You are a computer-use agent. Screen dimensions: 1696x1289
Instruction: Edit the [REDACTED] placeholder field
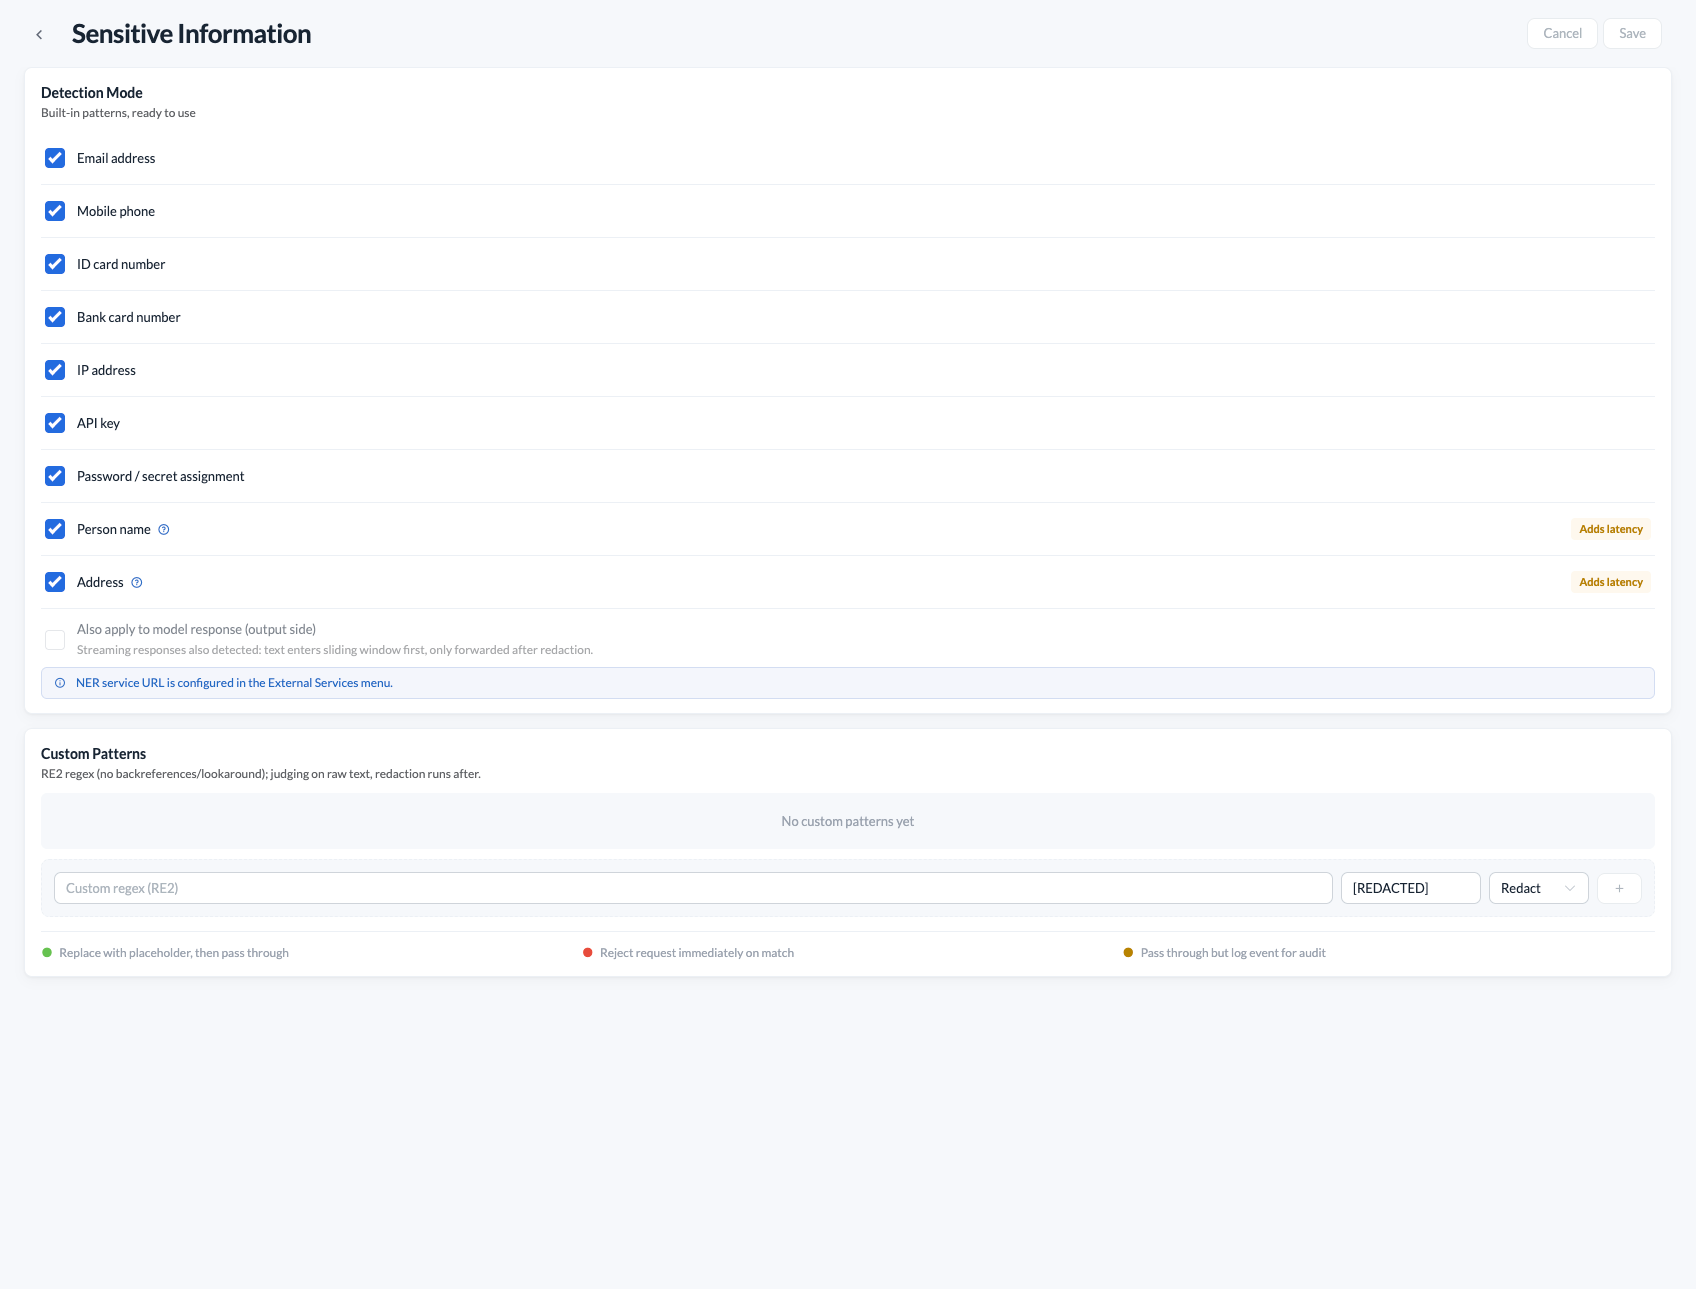pyautogui.click(x=1410, y=888)
